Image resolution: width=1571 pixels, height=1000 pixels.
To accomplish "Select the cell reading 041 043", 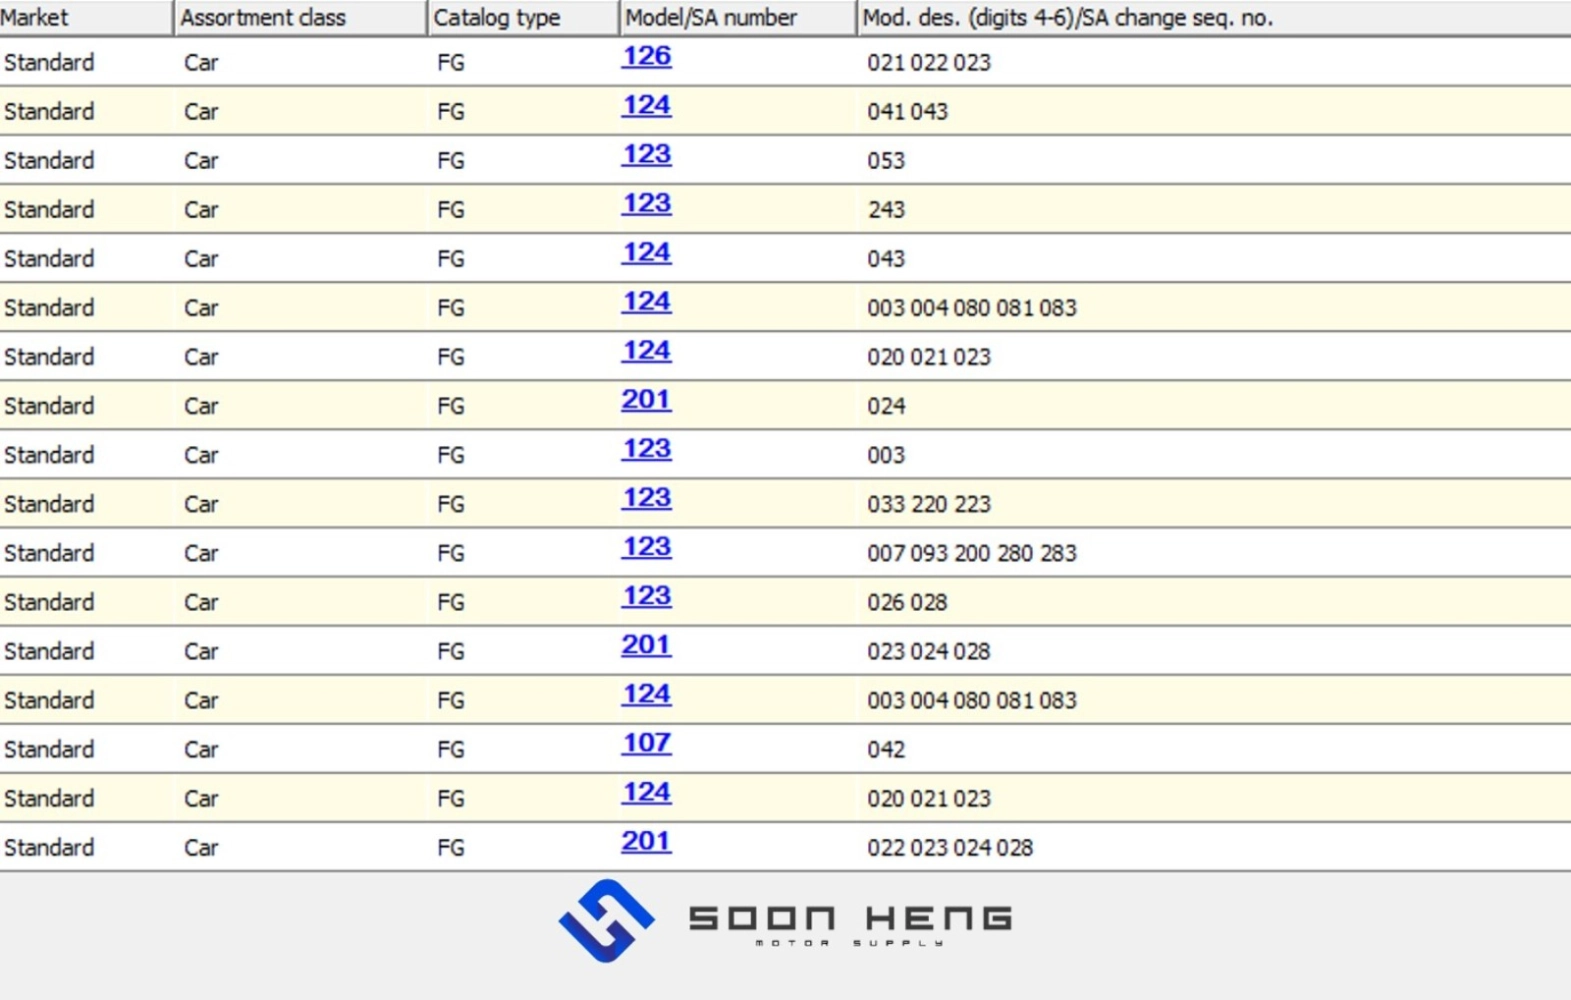I will (907, 112).
